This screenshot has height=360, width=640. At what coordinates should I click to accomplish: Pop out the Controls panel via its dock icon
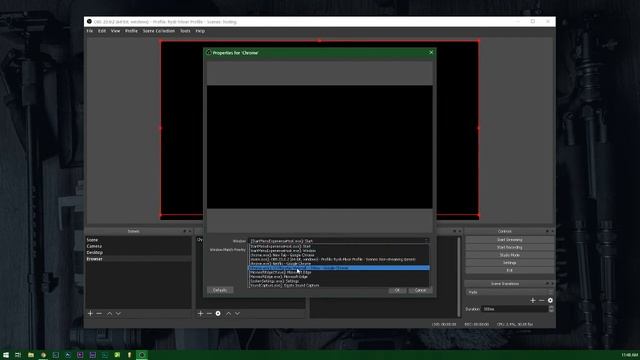tap(547, 231)
